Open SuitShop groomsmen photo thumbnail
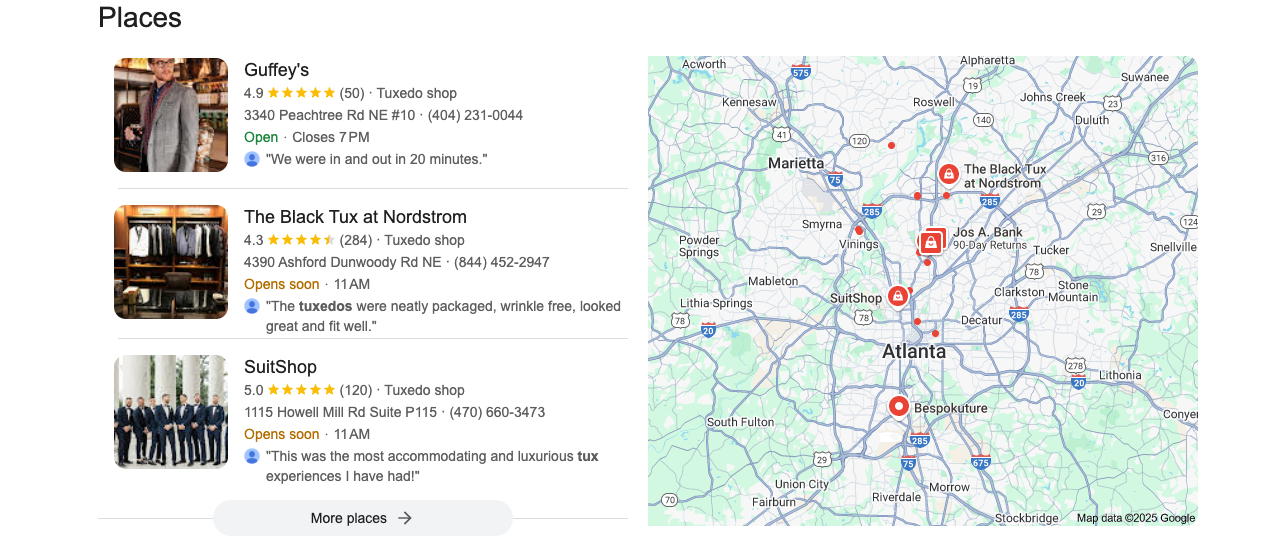 [171, 411]
